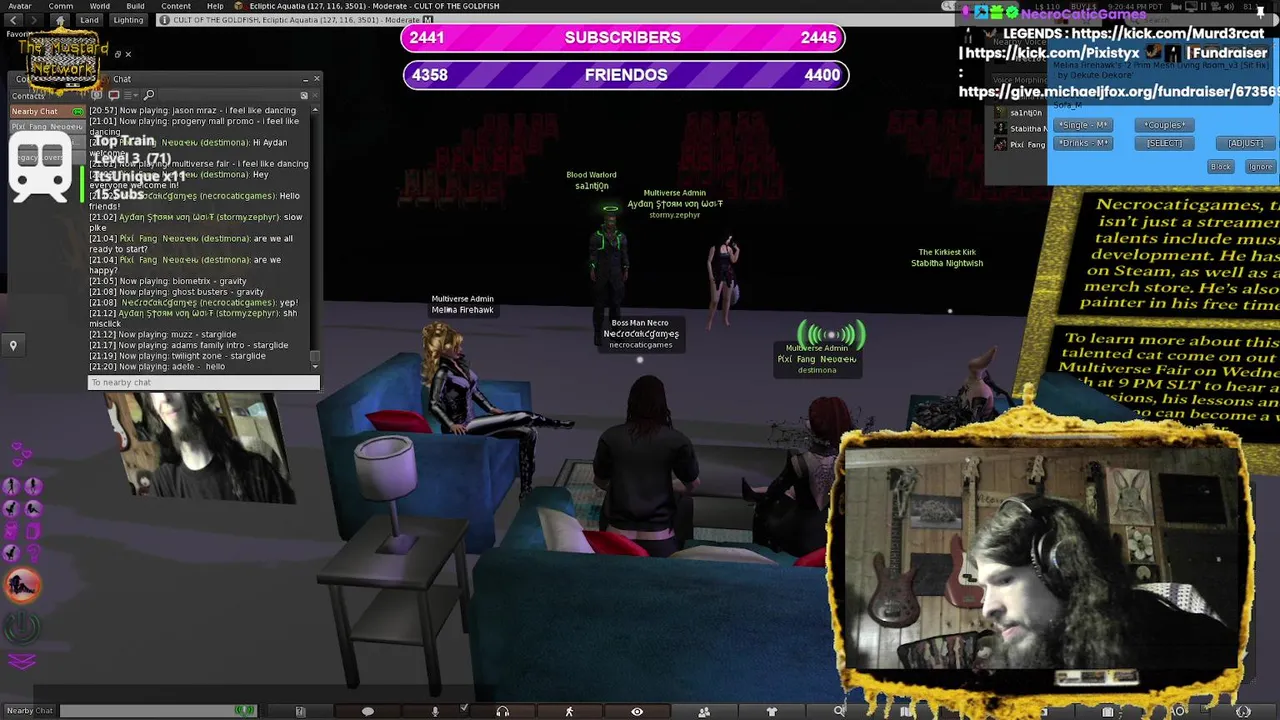Click the 'To nearby chat' input field
Viewport: 1280px width, 720px height.
point(204,382)
